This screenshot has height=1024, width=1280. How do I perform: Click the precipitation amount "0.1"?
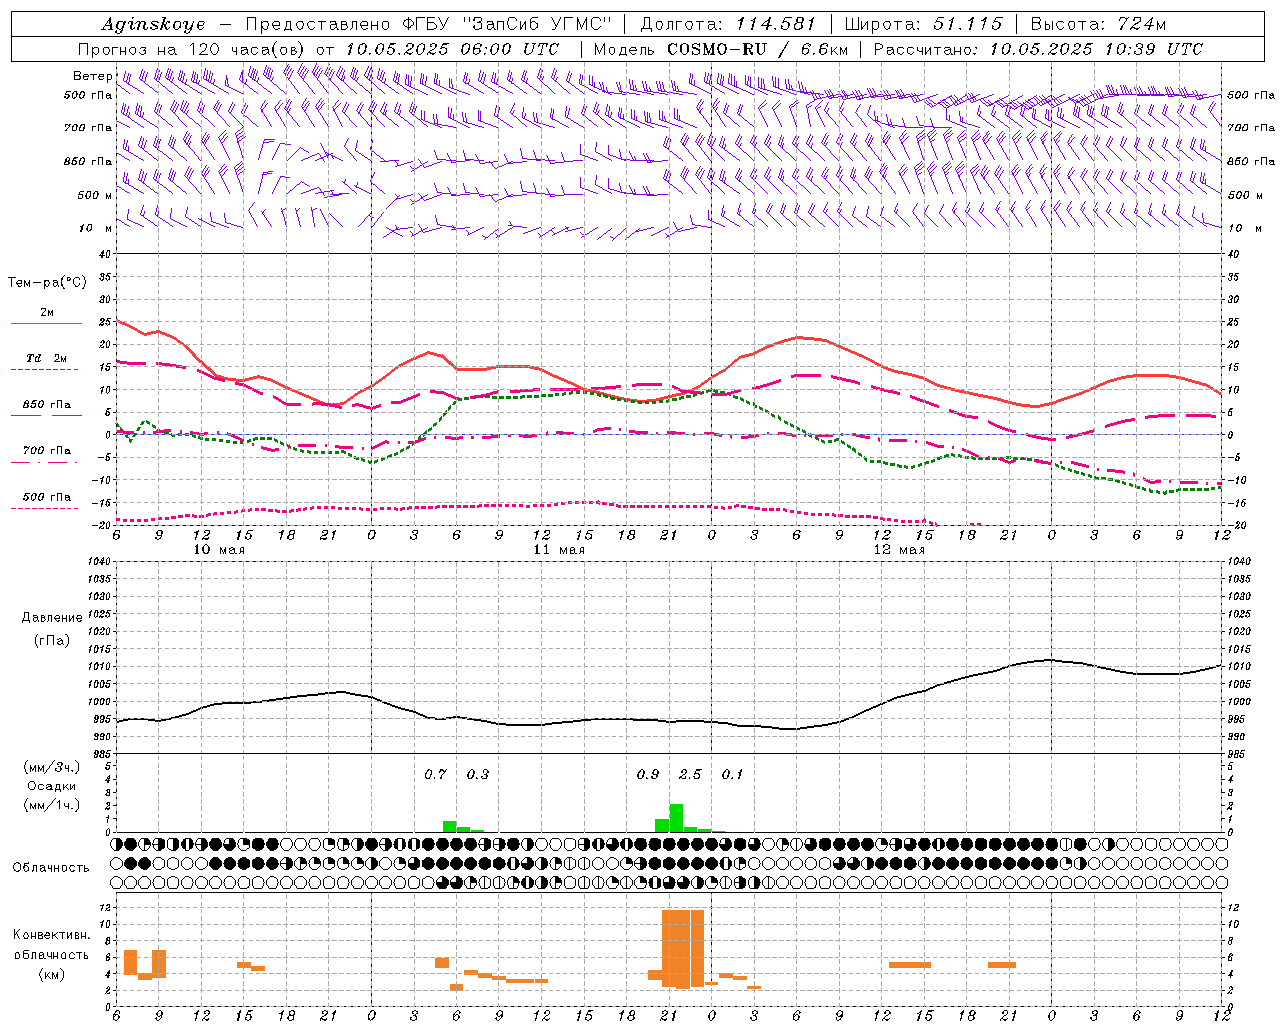[x=733, y=774]
